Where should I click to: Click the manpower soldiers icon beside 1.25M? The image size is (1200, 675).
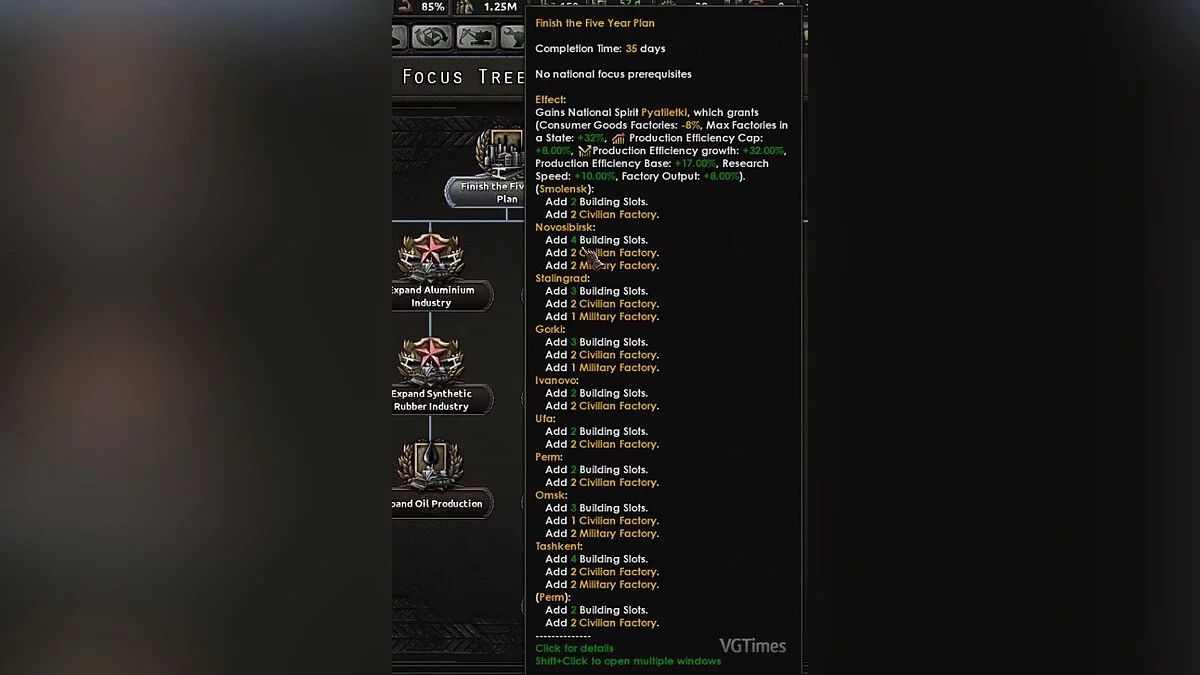tap(466, 7)
